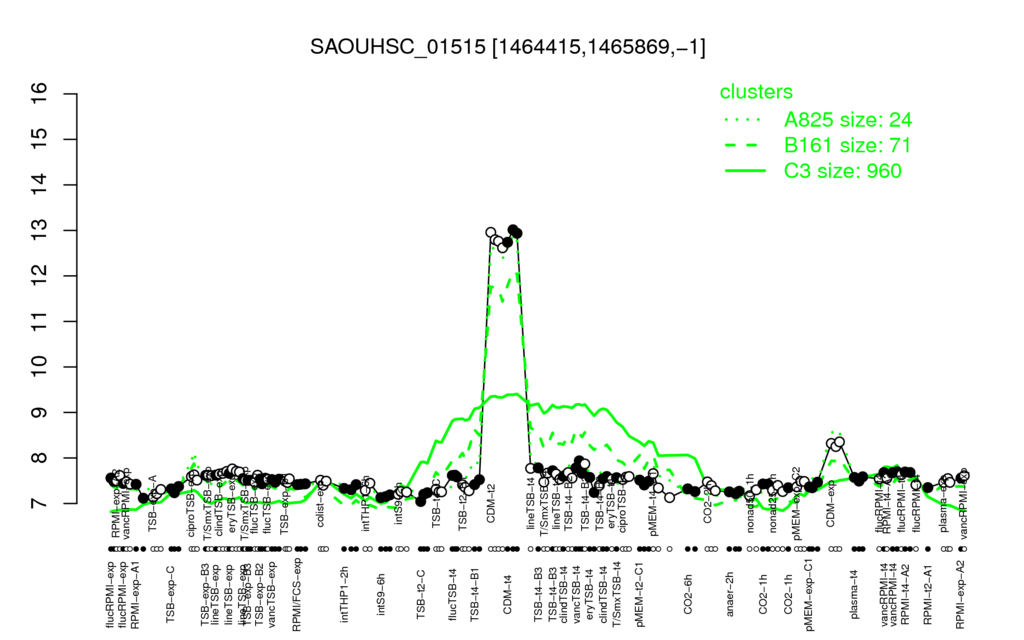Click the 'TSB-exp-C' x-axis label
1024x640 pixels.
click(171, 594)
